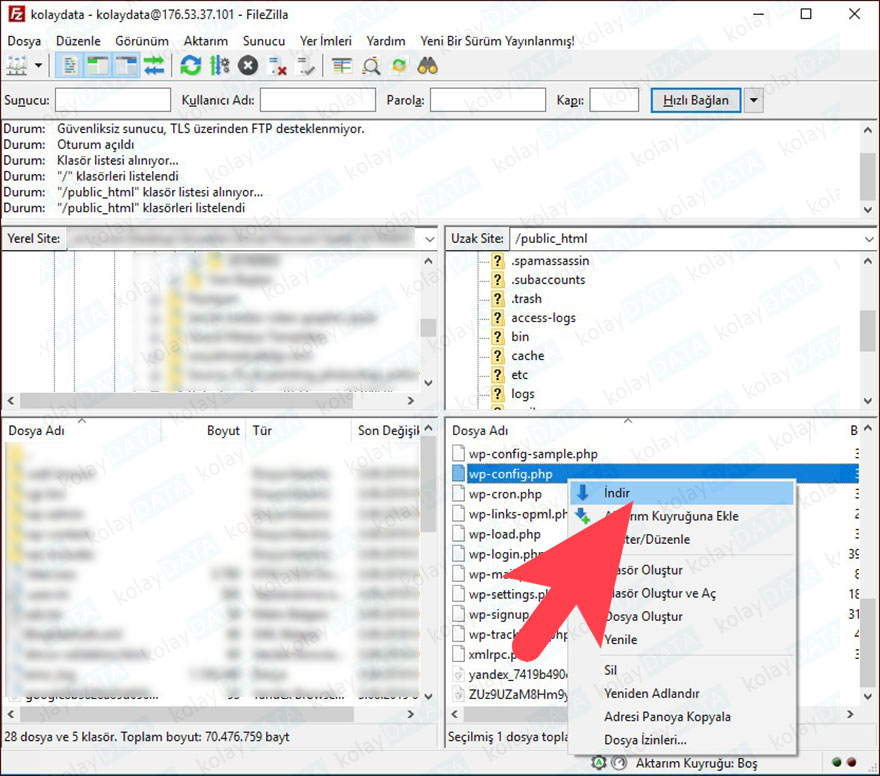Toggle synchronized browsing icon
This screenshot has width=880, height=776.
[x=399, y=66]
